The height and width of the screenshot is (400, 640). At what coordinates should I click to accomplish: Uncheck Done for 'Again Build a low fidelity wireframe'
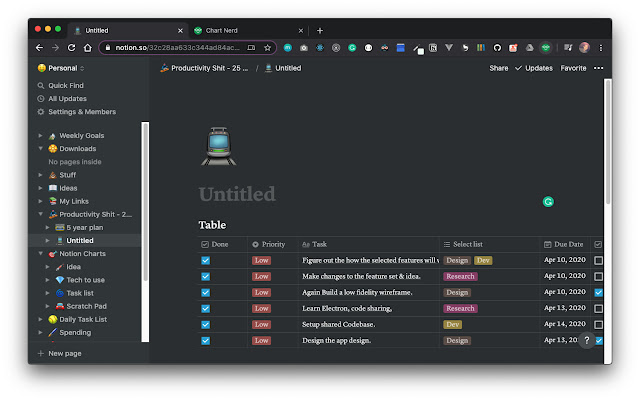[x=205, y=292]
